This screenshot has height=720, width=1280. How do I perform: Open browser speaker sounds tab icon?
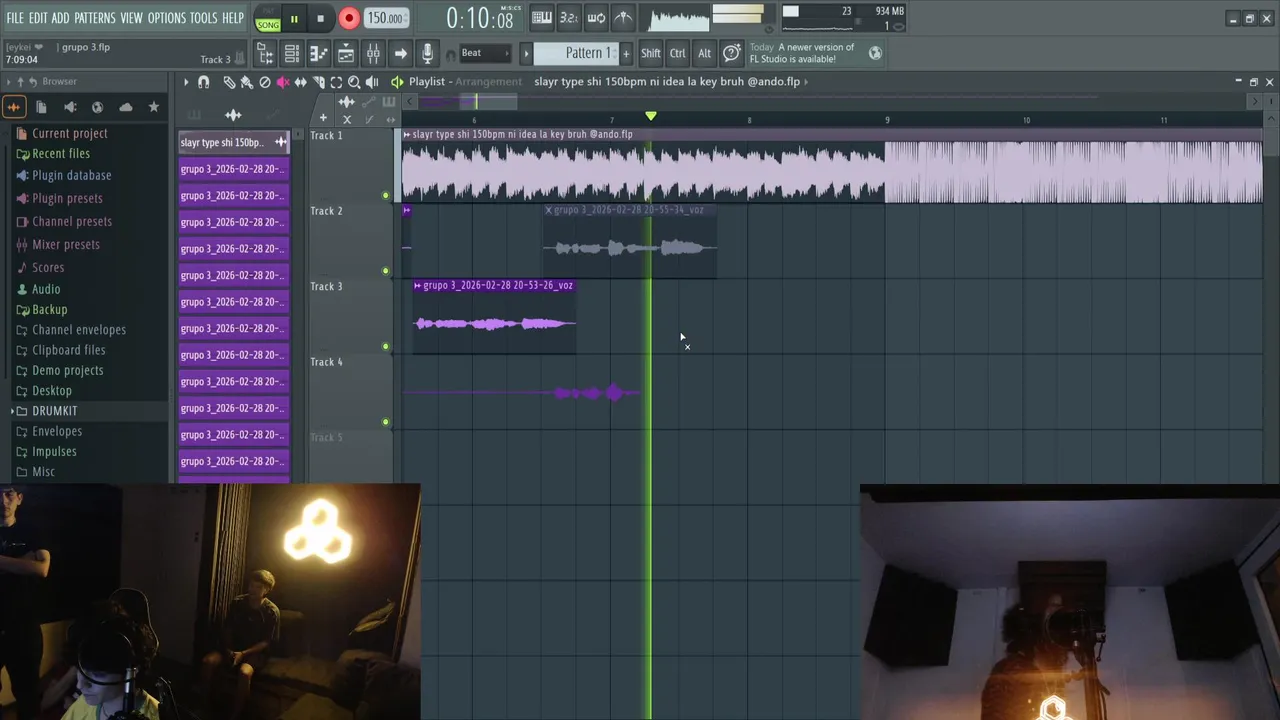pyautogui.click(x=70, y=107)
